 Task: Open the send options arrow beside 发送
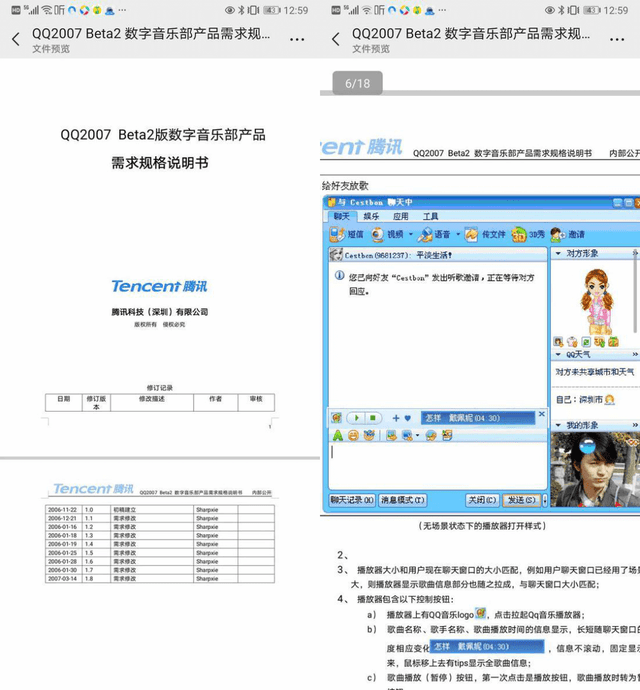[545, 500]
